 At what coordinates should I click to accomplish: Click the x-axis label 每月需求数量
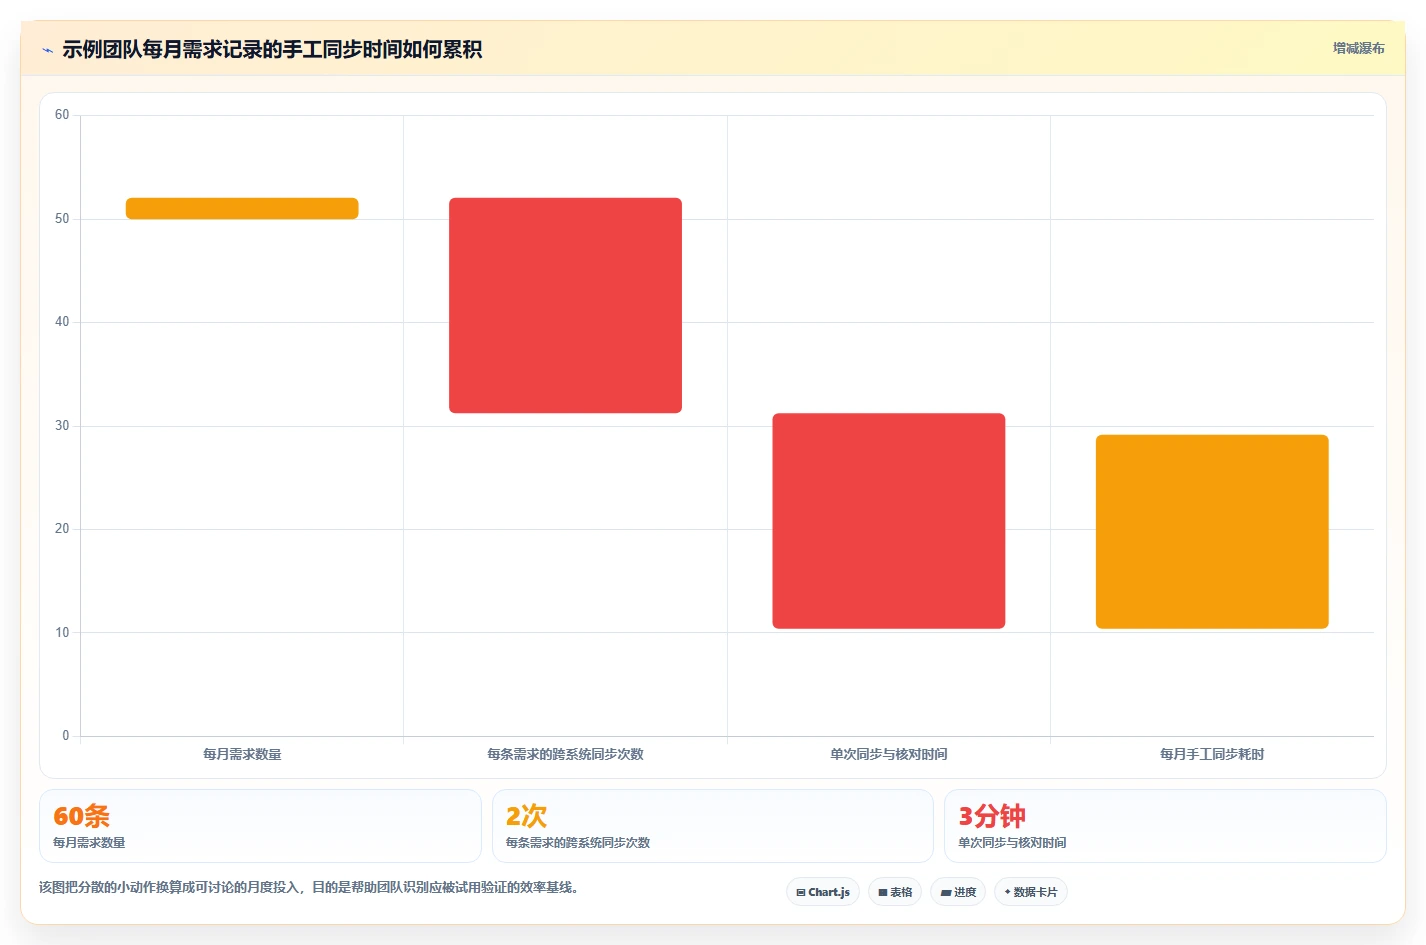pyautogui.click(x=242, y=754)
